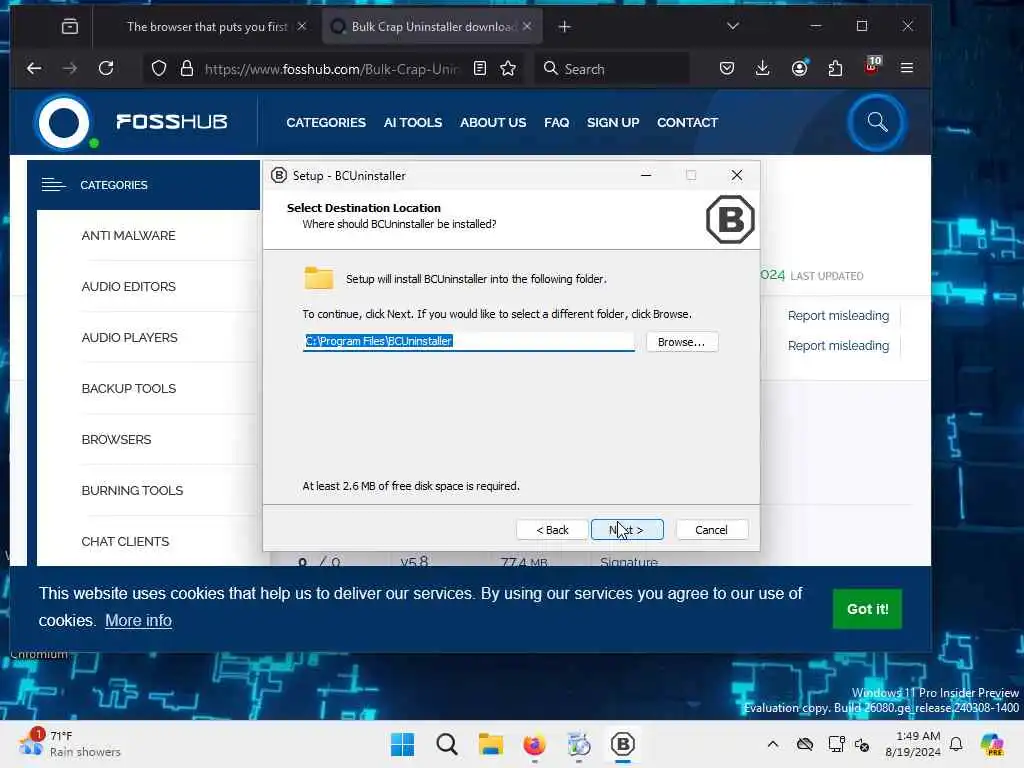Click the FossHub round search icon
Viewport: 1024px width, 768px height.
(877, 122)
